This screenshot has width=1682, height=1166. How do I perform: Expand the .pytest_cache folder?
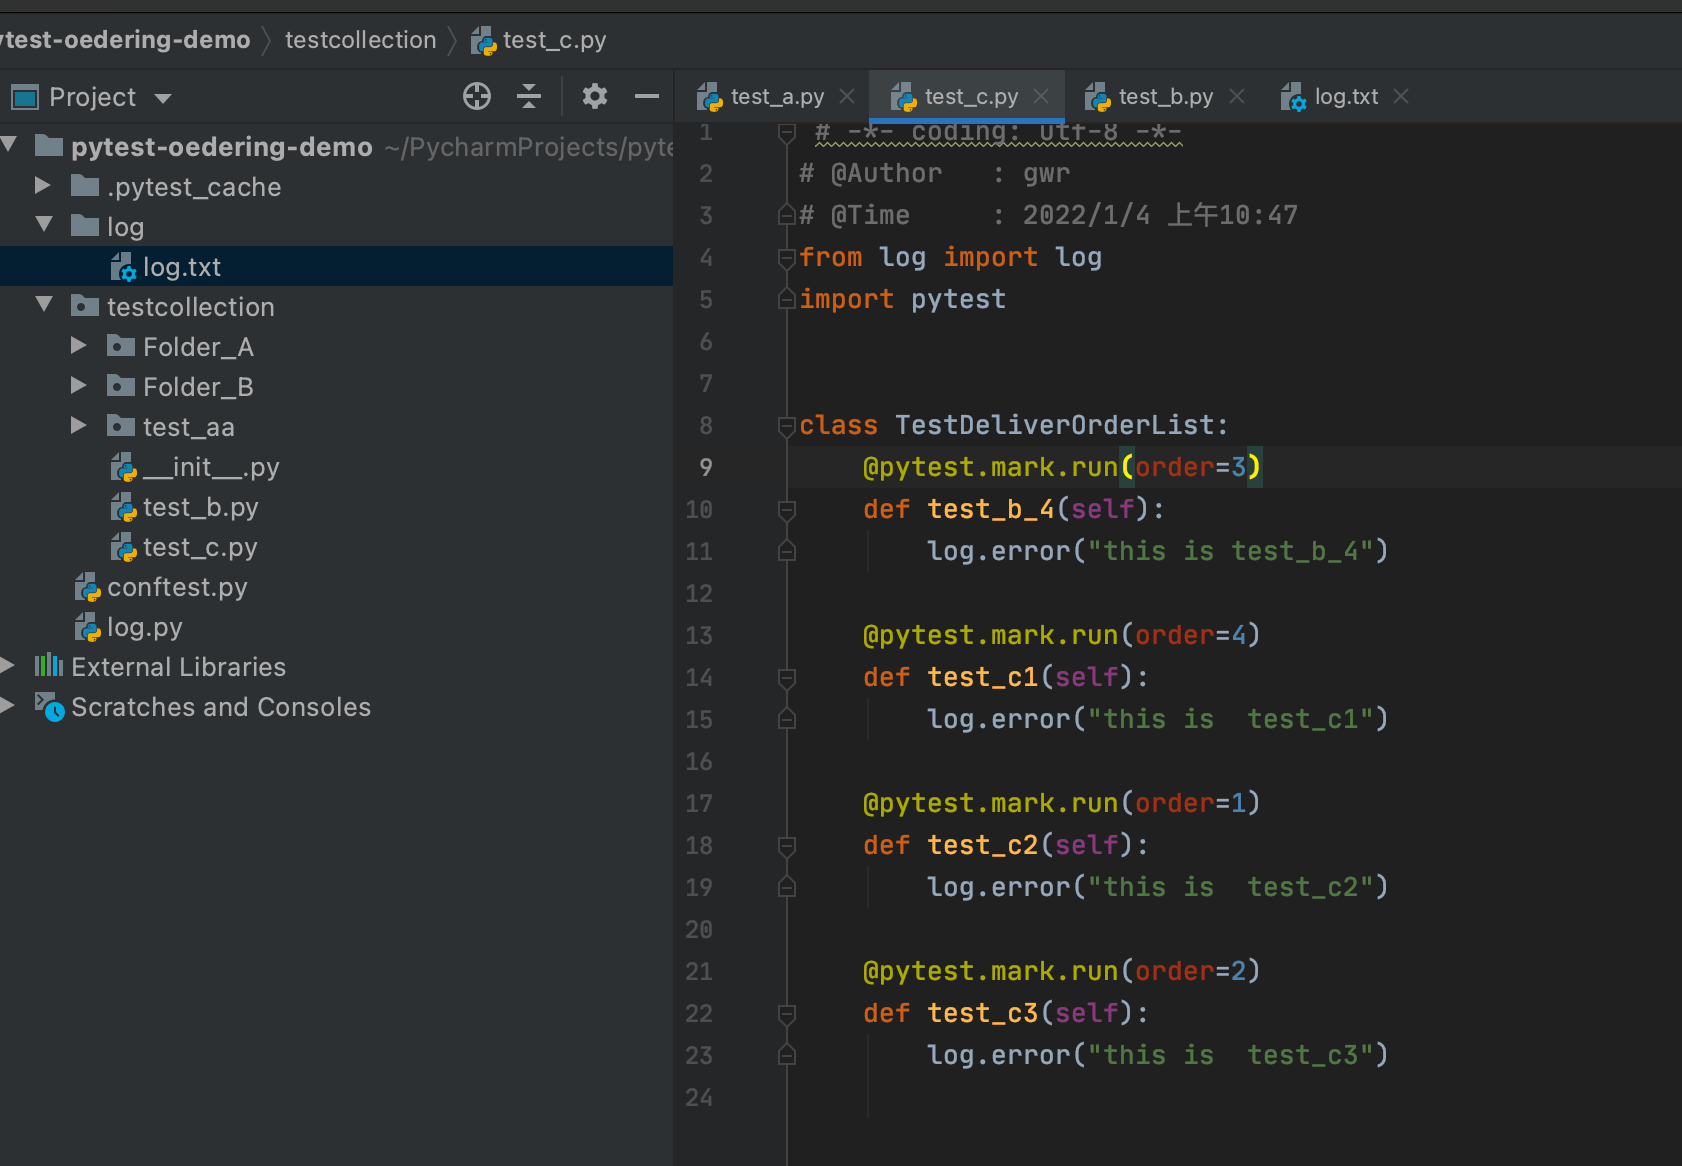[x=42, y=185]
